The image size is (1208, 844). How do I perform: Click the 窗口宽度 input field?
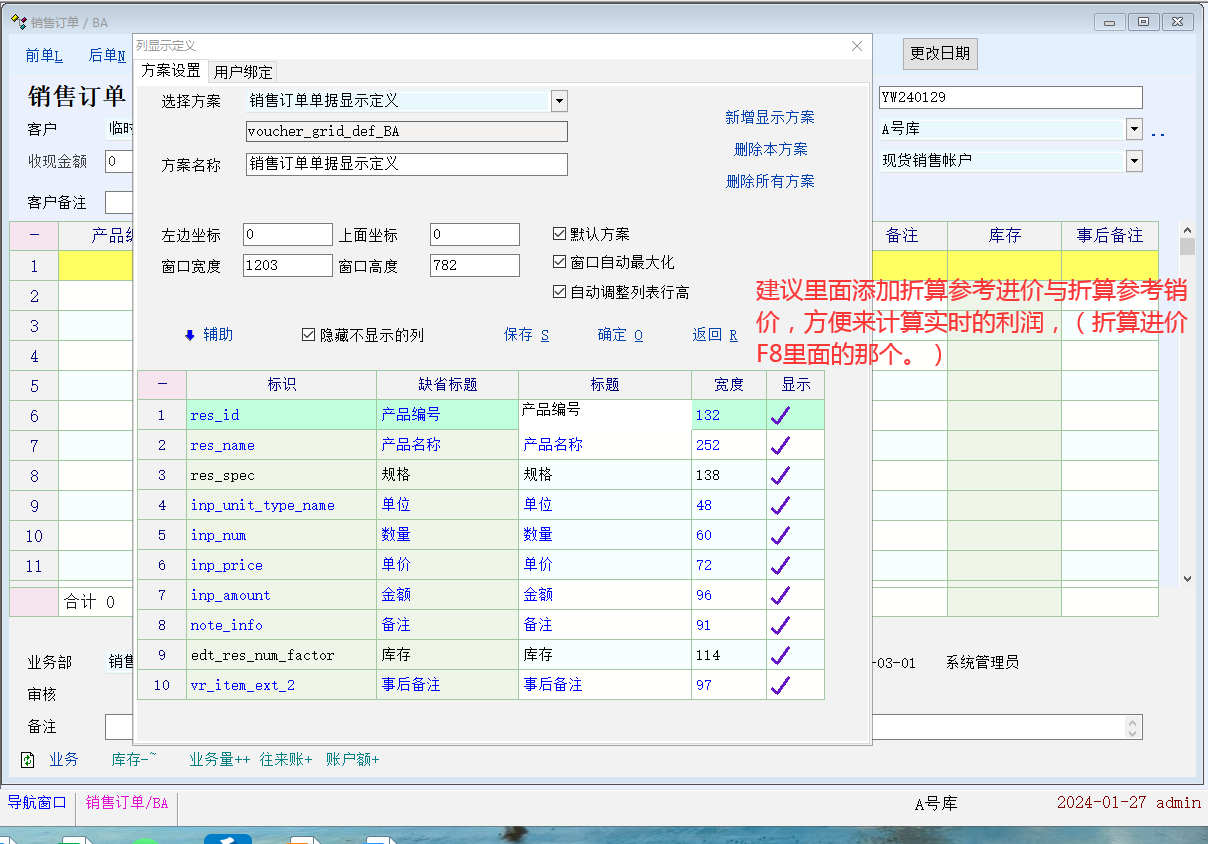pyautogui.click(x=288, y=266)
